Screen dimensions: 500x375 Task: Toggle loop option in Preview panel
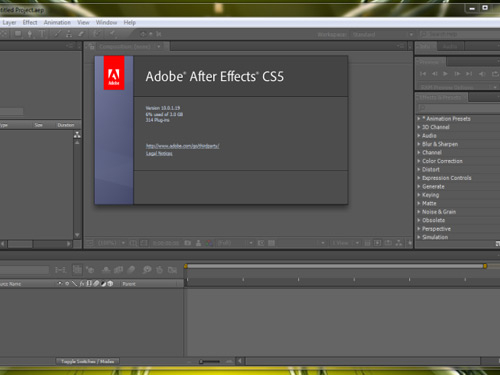[x=495, y=74]
